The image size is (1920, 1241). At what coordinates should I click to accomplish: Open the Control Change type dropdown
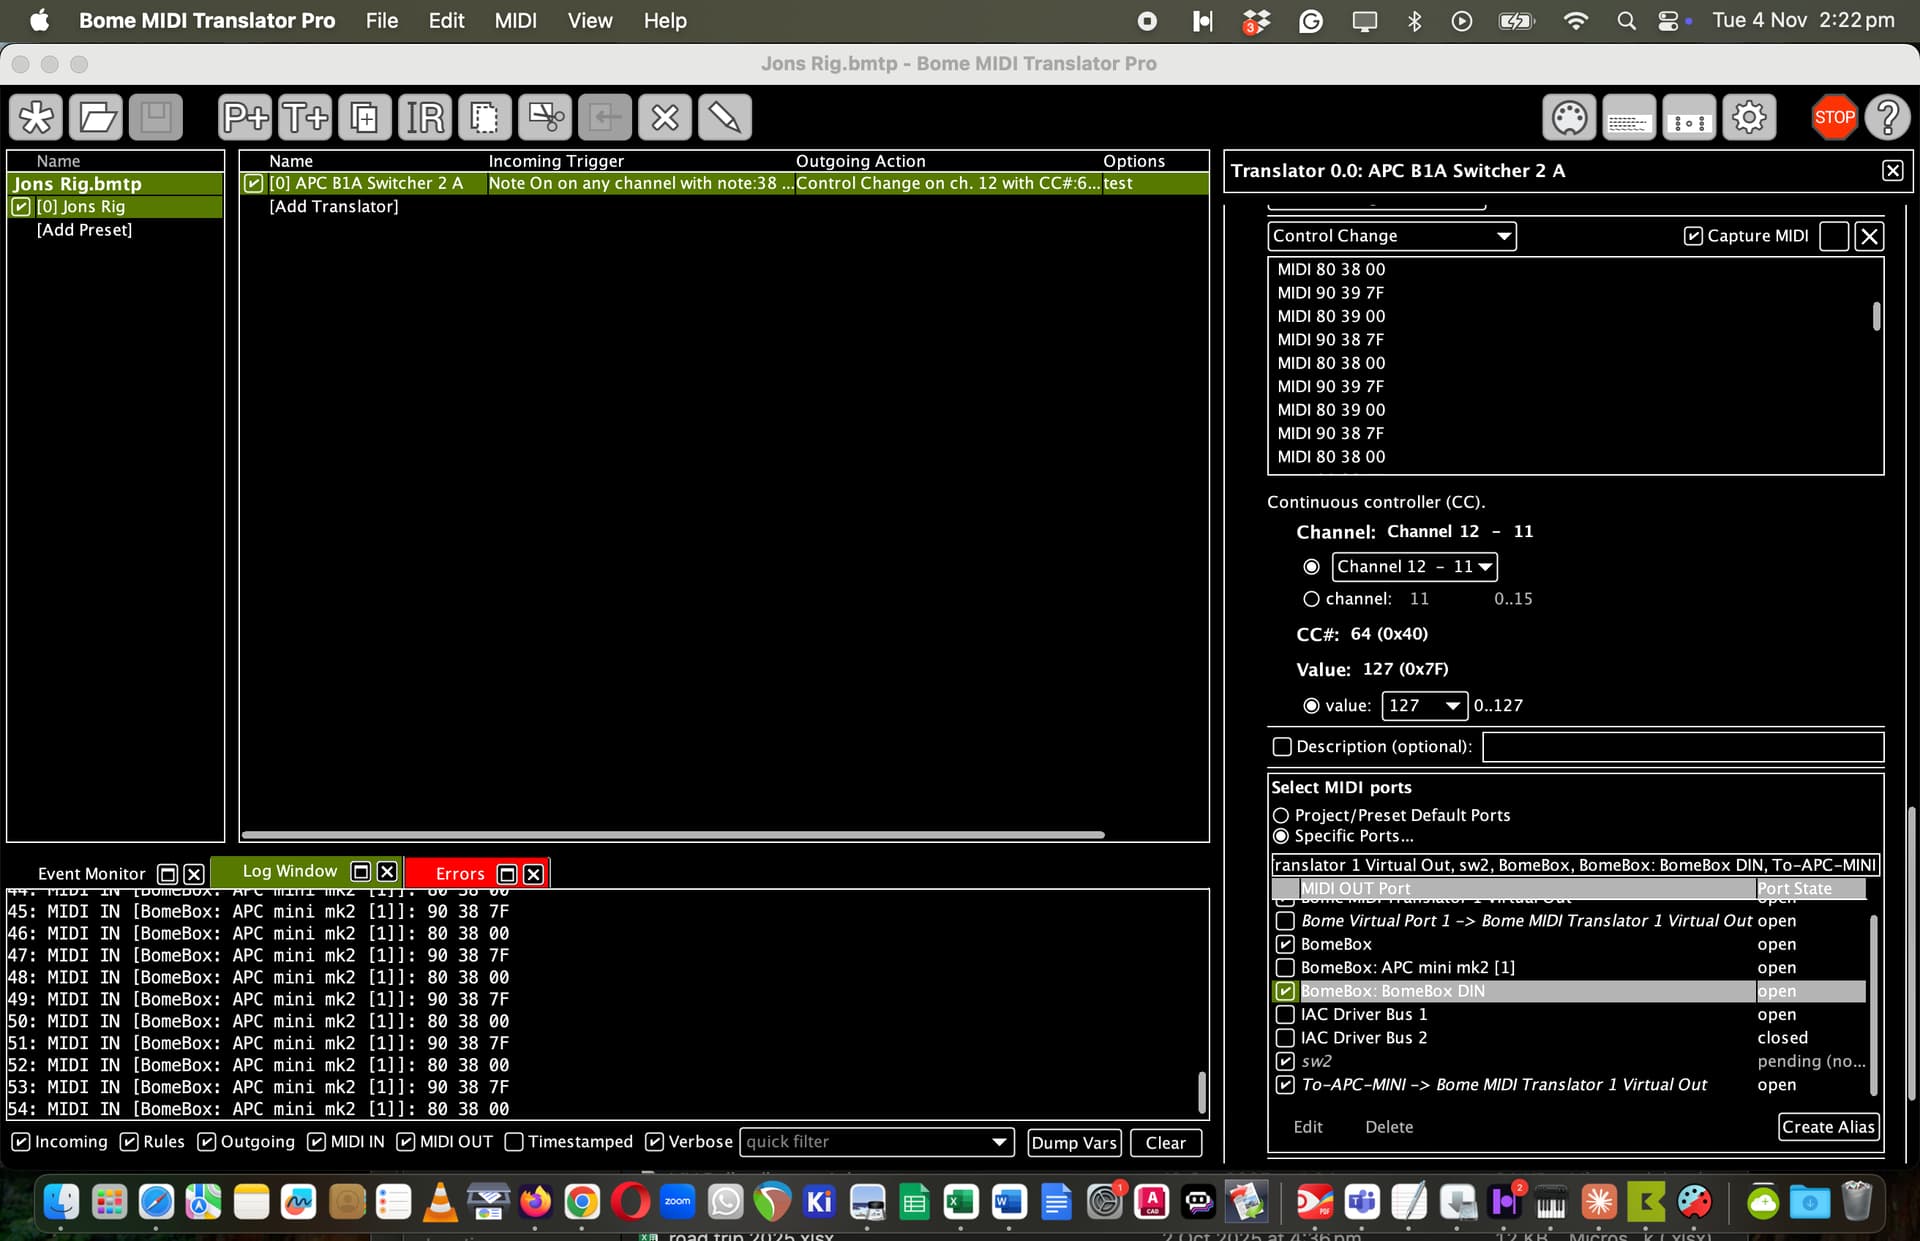[x=1391, y=236]
